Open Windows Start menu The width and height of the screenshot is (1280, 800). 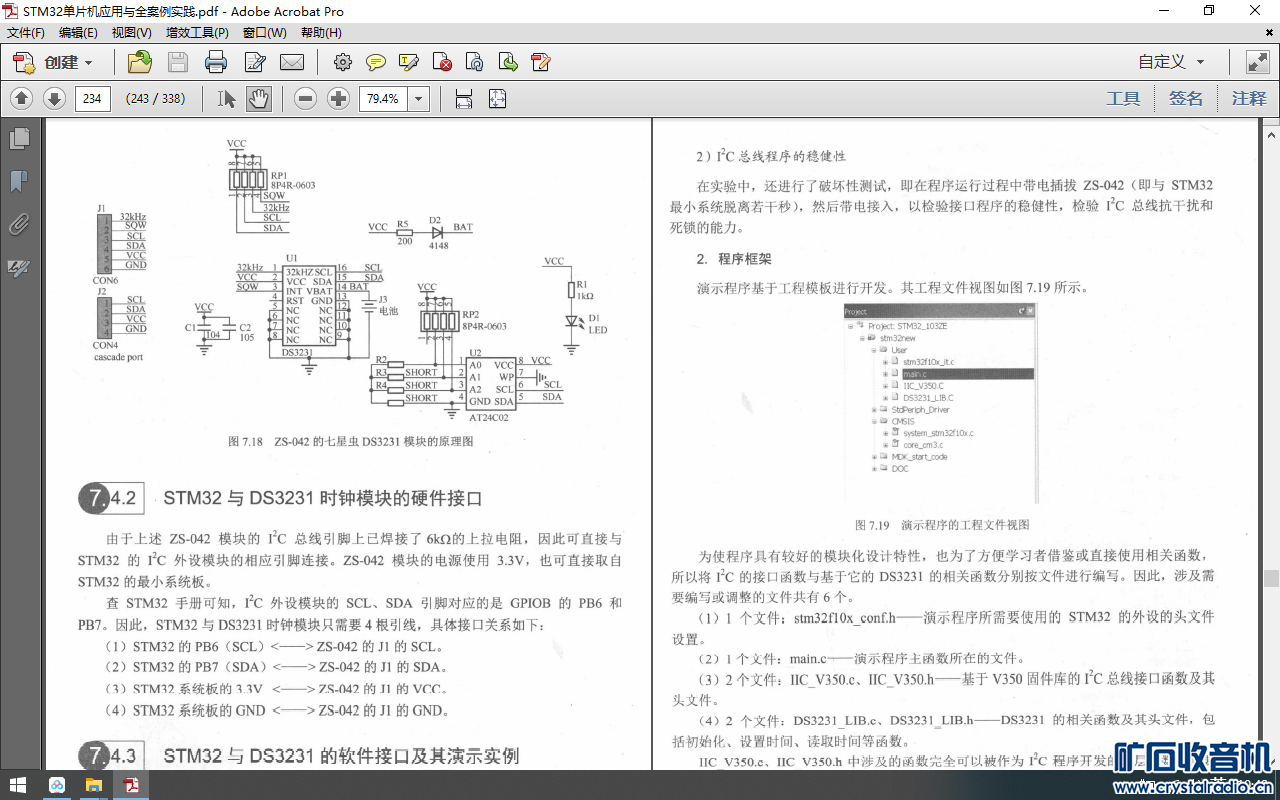coord(18,785)
